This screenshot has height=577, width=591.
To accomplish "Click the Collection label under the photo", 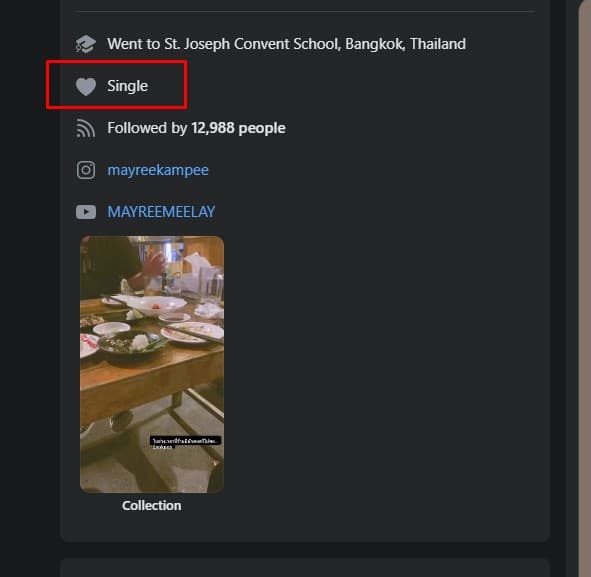I will (152, 505).
